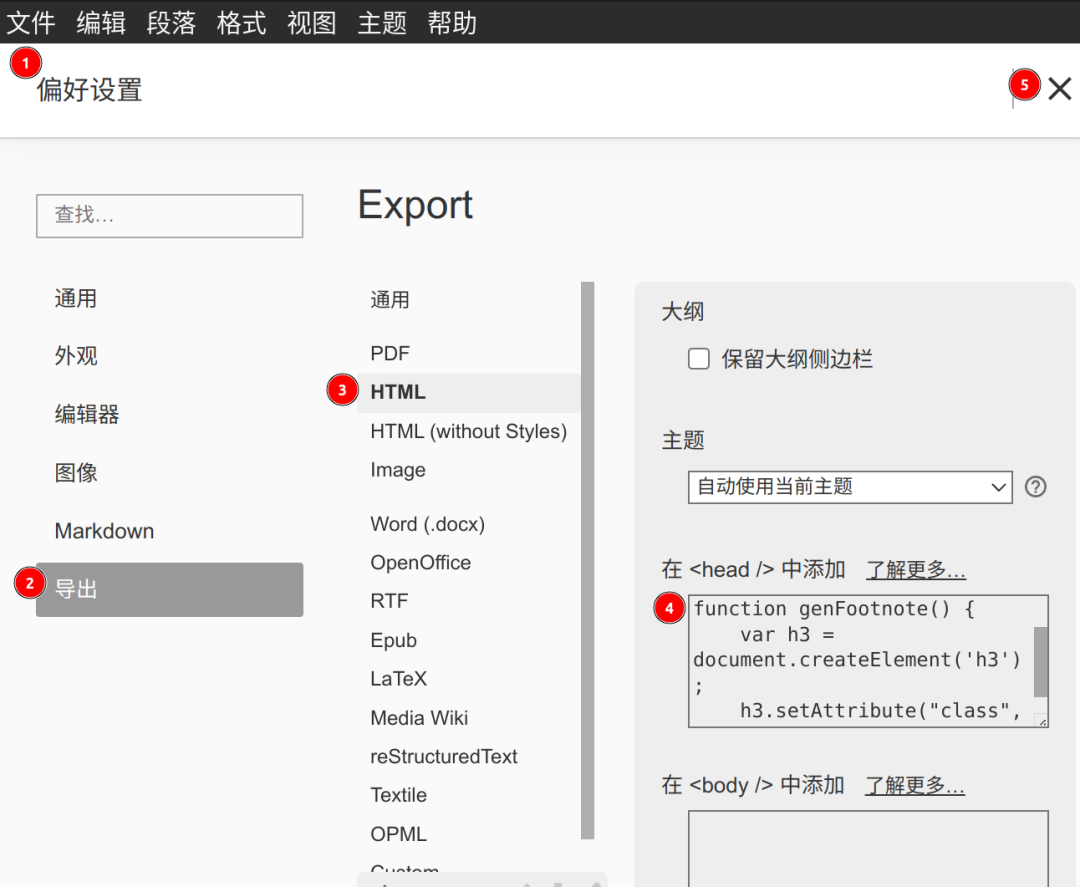Click 了解更多 link next to body section
Viewport: 1080px width, 887px height.
point(914,786)
